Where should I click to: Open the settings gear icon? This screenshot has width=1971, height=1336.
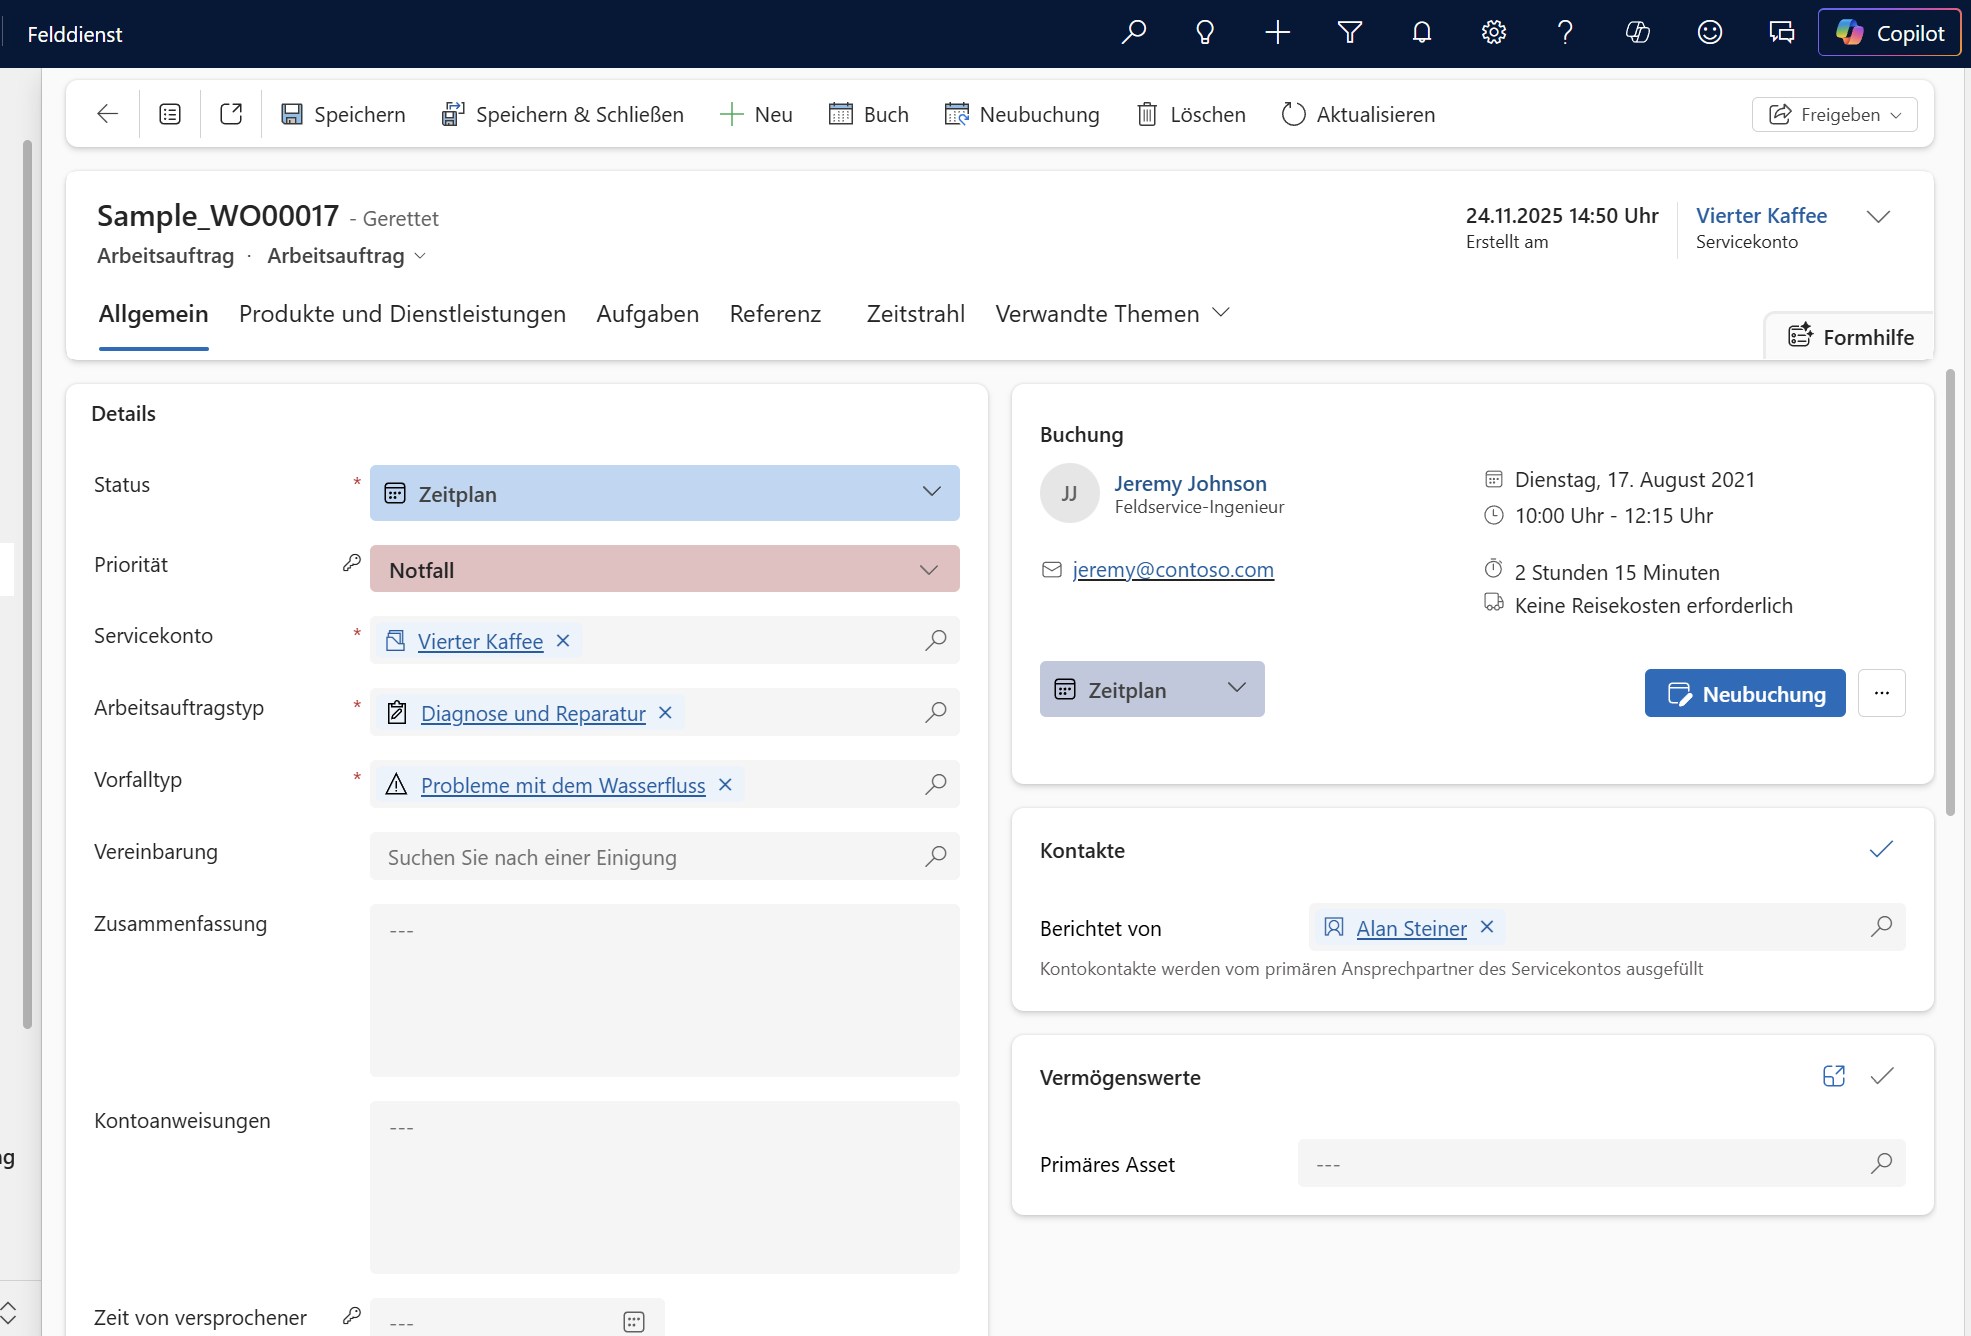point(1493,33)
